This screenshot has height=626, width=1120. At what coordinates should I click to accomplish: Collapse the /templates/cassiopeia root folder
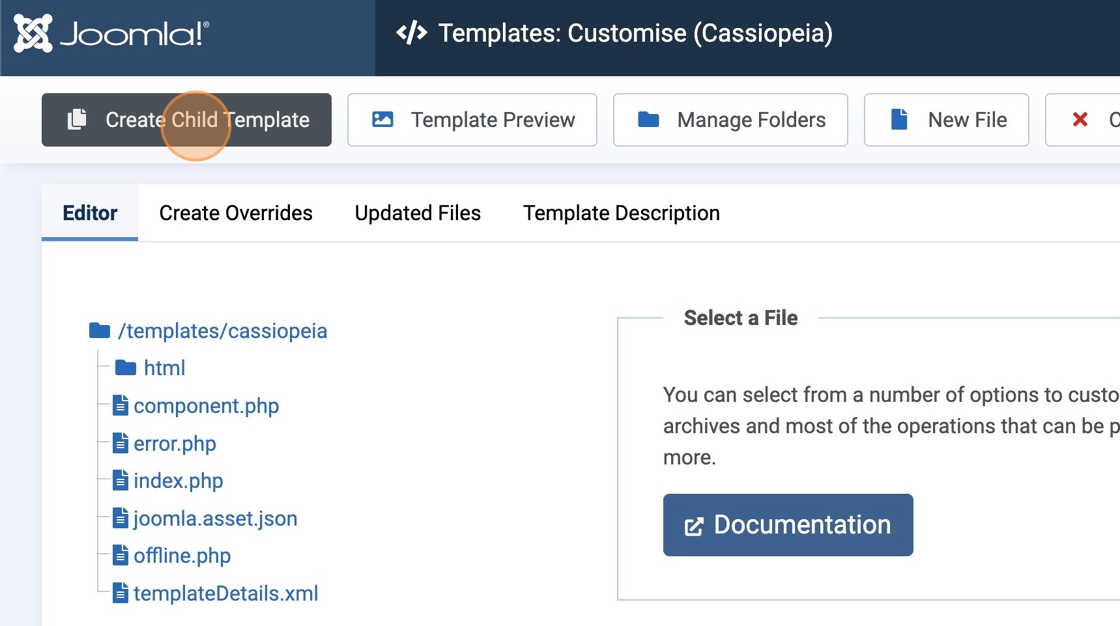[x=222, y=331]
